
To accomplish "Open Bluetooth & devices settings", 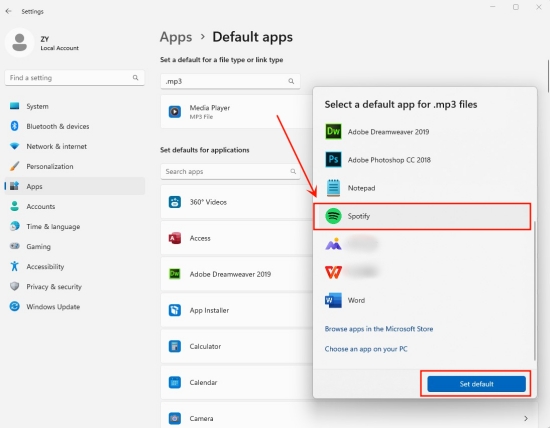I will point(75,126).
